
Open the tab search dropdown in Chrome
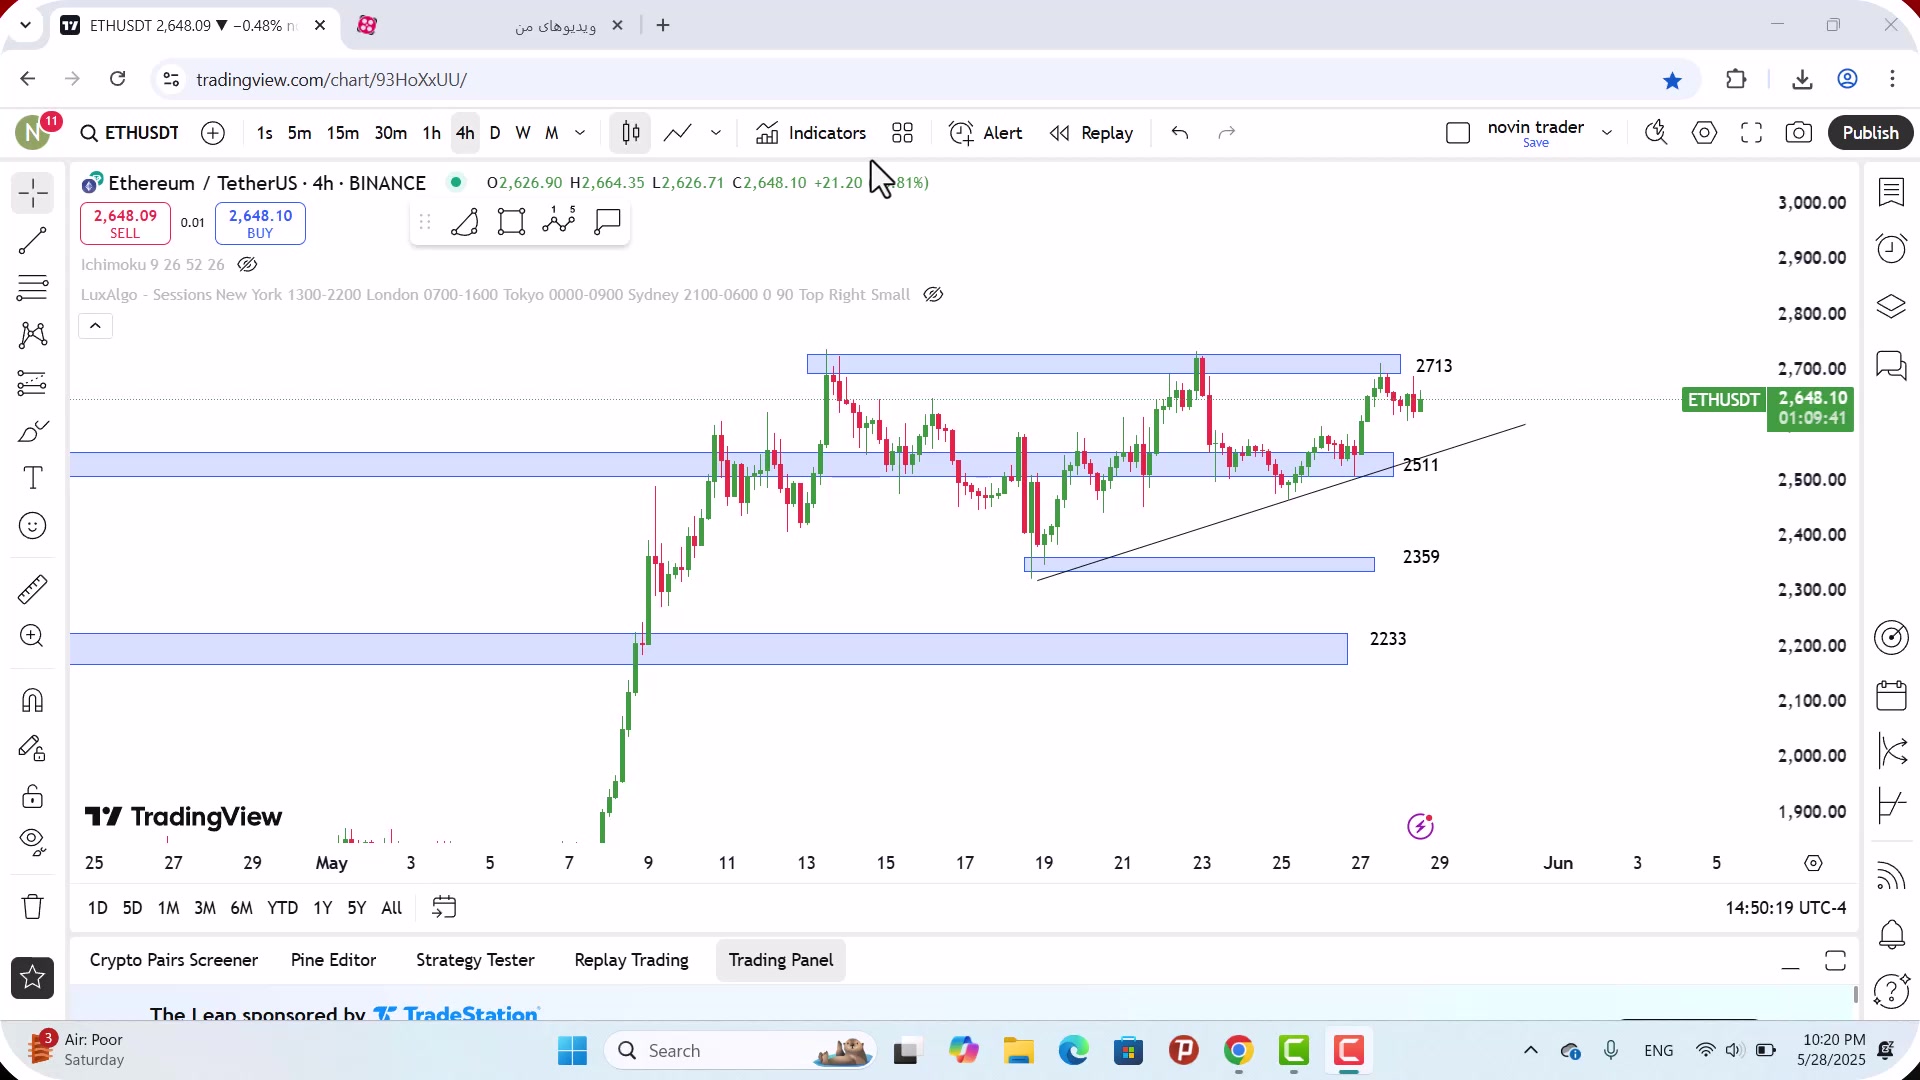(26, 25)
